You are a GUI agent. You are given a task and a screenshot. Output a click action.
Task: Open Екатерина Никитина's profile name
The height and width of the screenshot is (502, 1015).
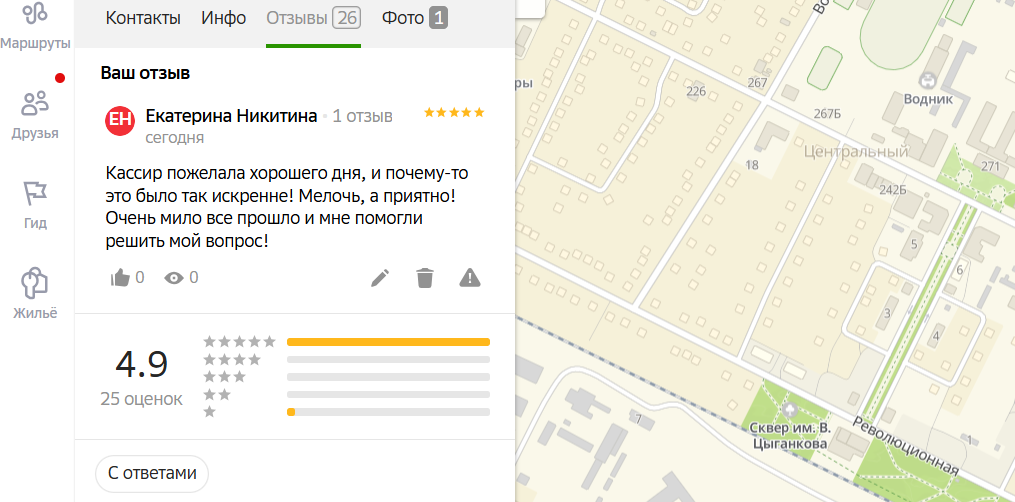coord(232,116)
